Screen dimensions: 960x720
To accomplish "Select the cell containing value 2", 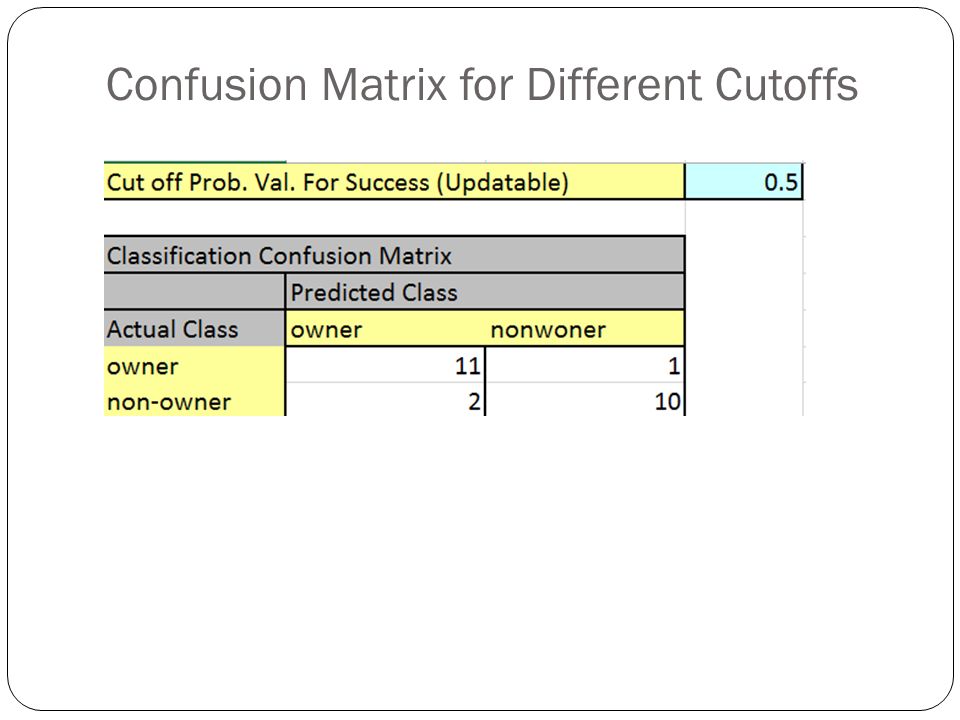I will click(385, 400).
